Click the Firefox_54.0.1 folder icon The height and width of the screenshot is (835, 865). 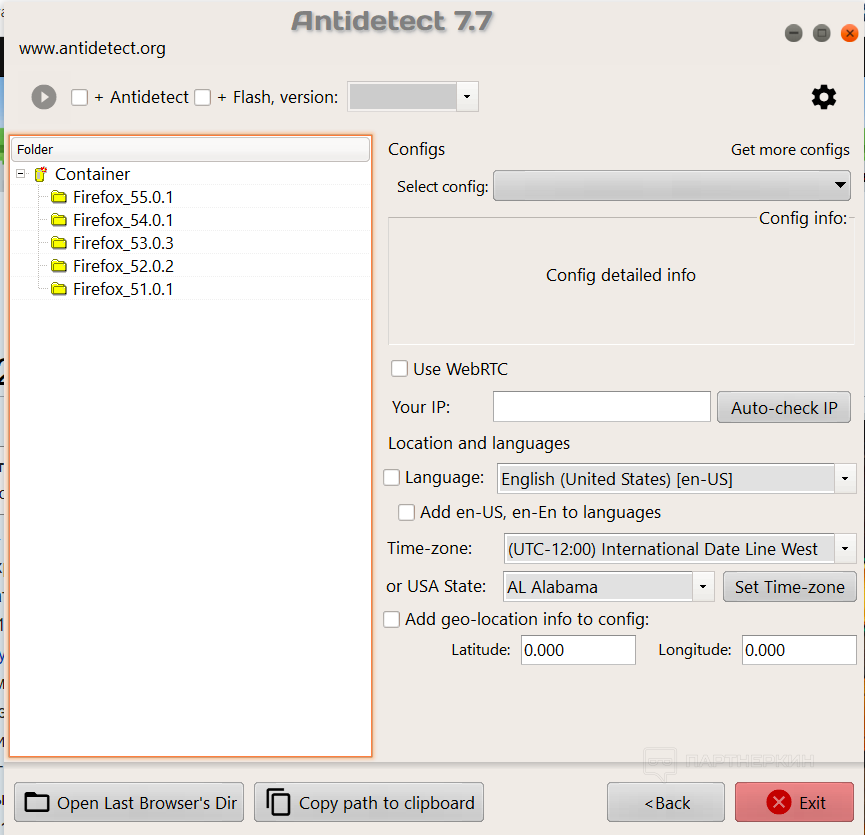[59, 220]
